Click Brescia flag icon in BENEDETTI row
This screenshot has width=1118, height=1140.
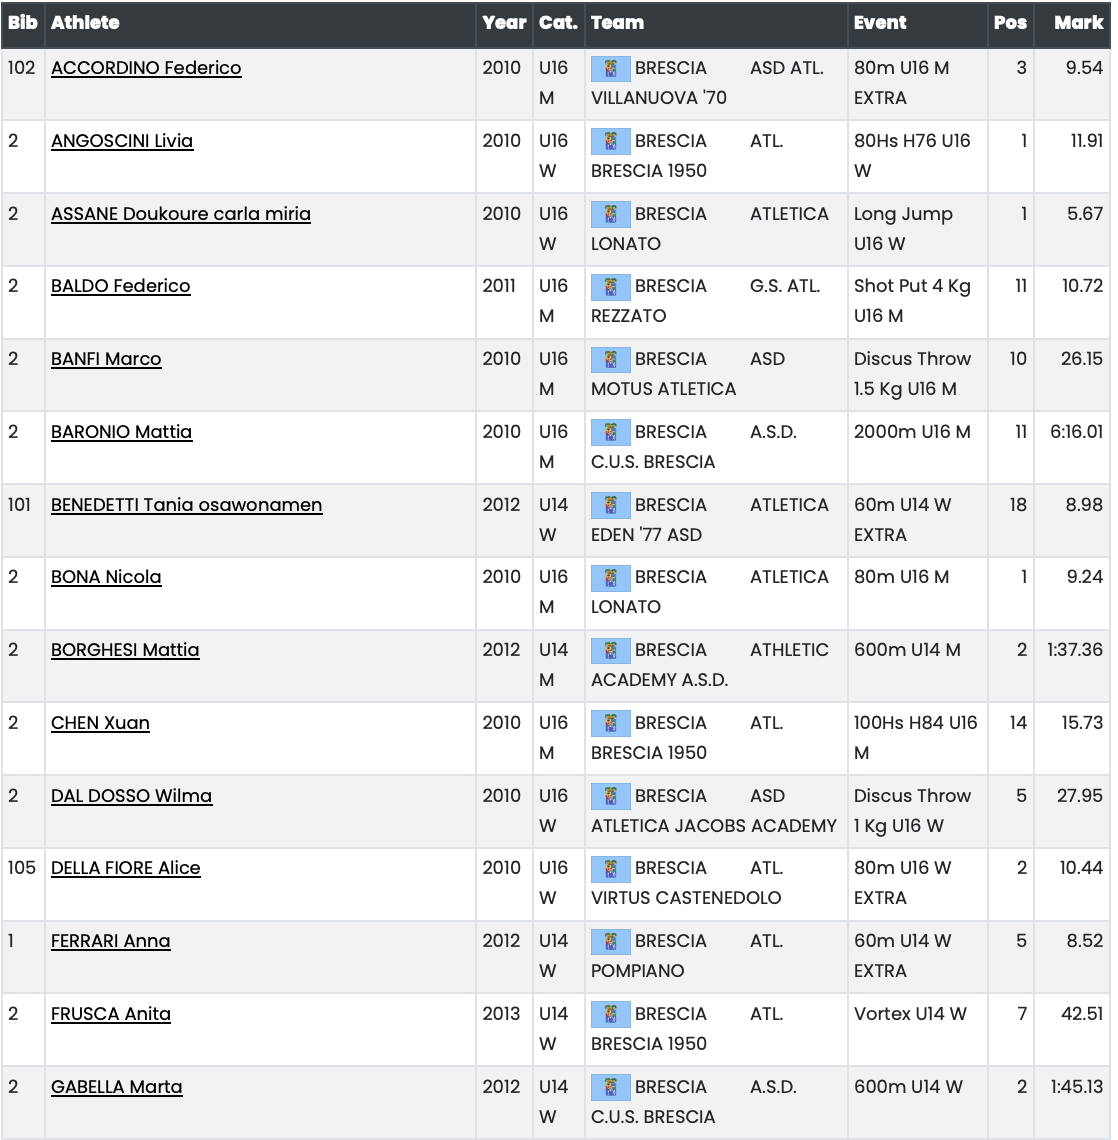click(x=611, y=506)
